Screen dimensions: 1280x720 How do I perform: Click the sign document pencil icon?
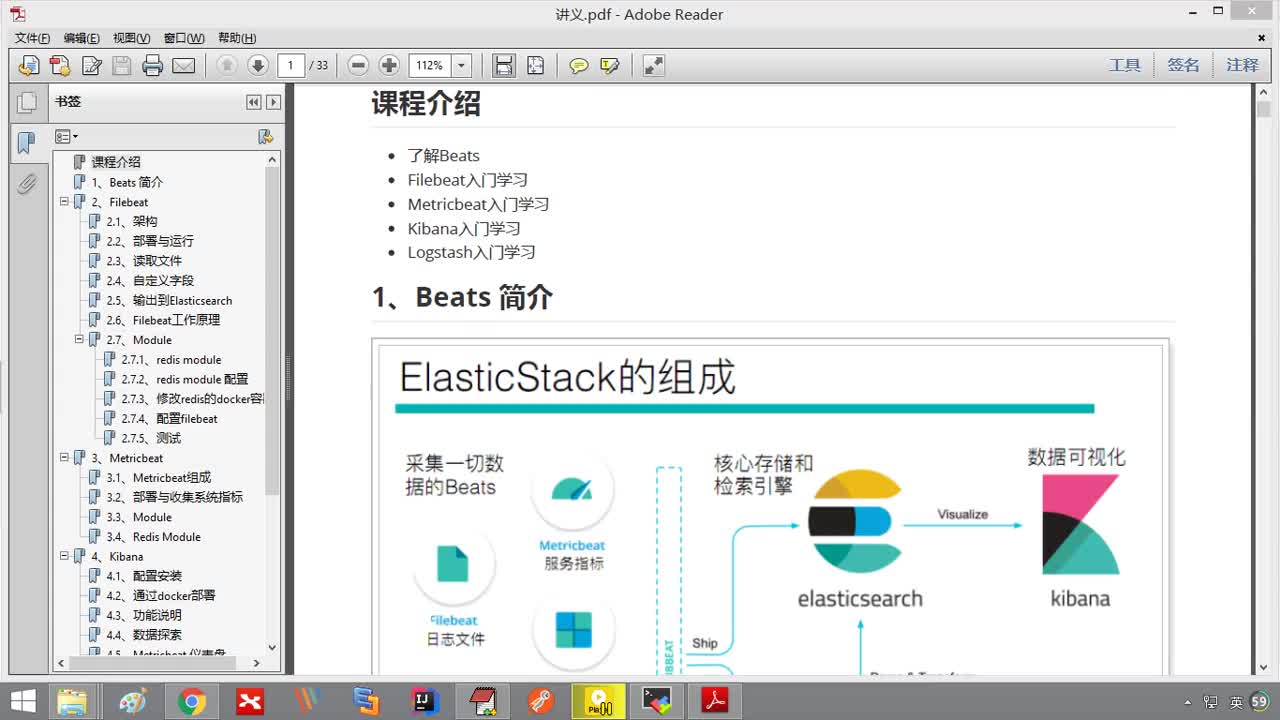pyautogui.click(x=92, y=66)
